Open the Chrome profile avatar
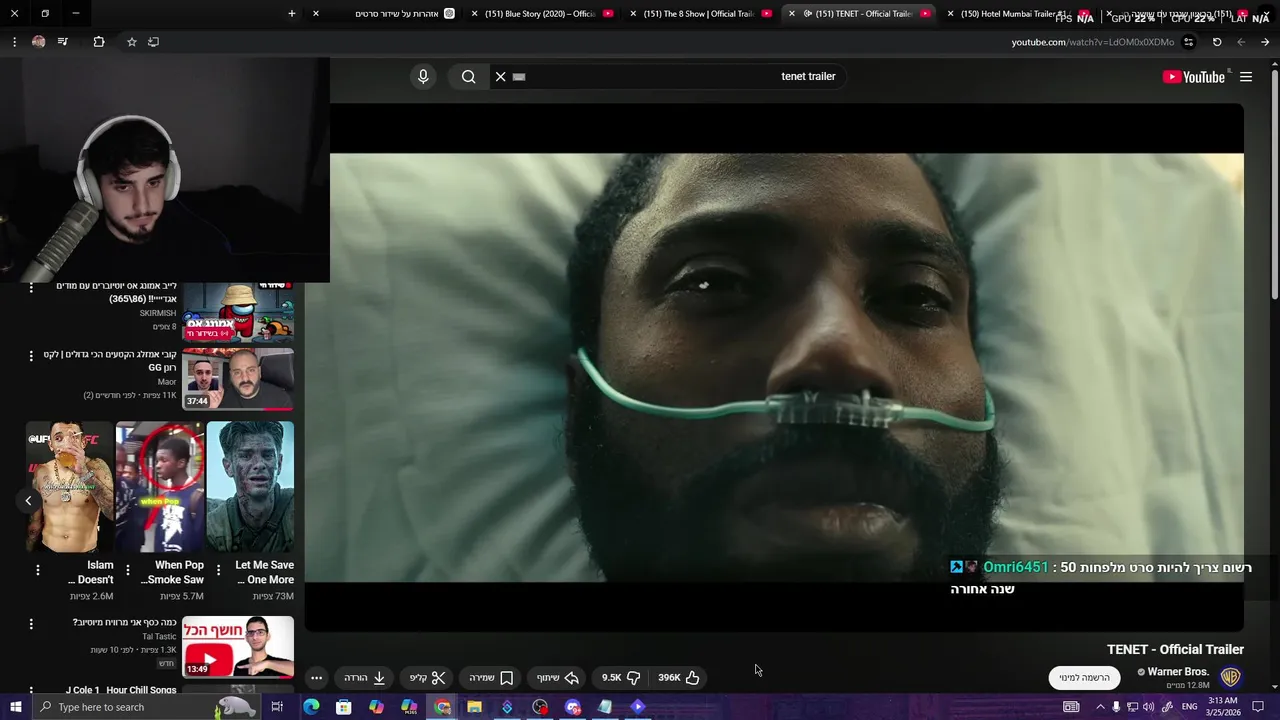Screen dimensions: 1280x720 click(38, 42)
